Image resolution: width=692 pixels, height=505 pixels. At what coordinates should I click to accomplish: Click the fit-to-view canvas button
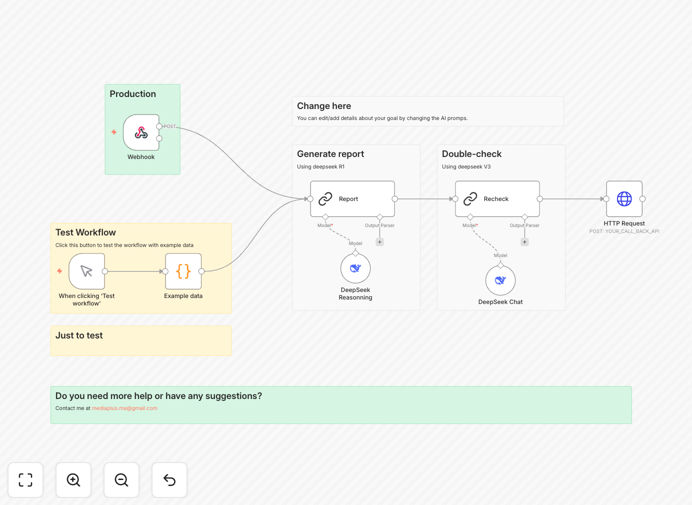click(26, 480)
